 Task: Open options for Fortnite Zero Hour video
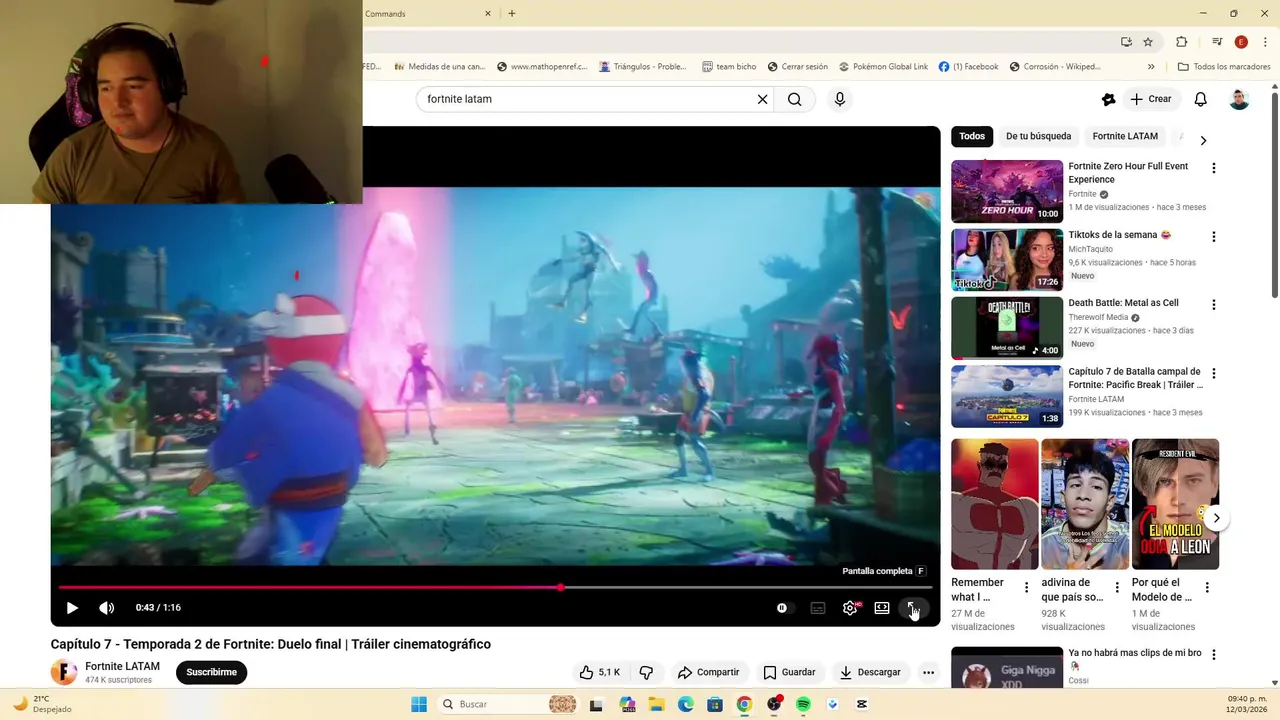[1214, 168]
